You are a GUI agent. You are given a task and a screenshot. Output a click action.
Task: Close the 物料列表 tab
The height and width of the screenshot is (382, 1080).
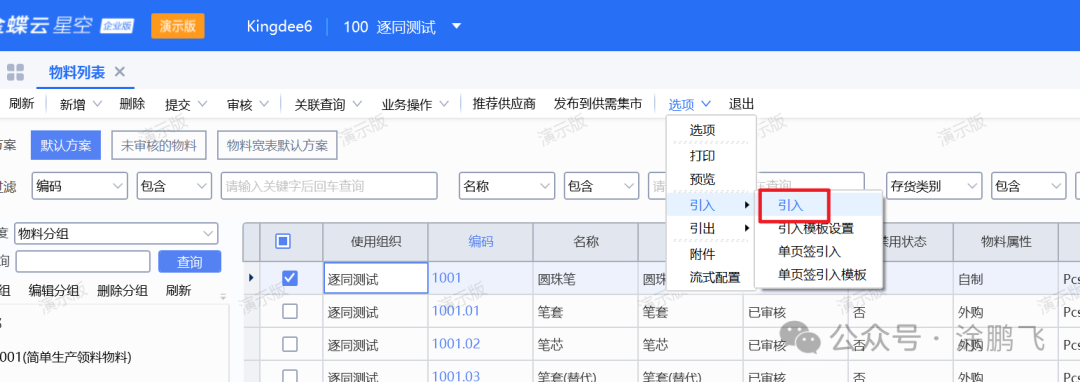click(119, 72)
